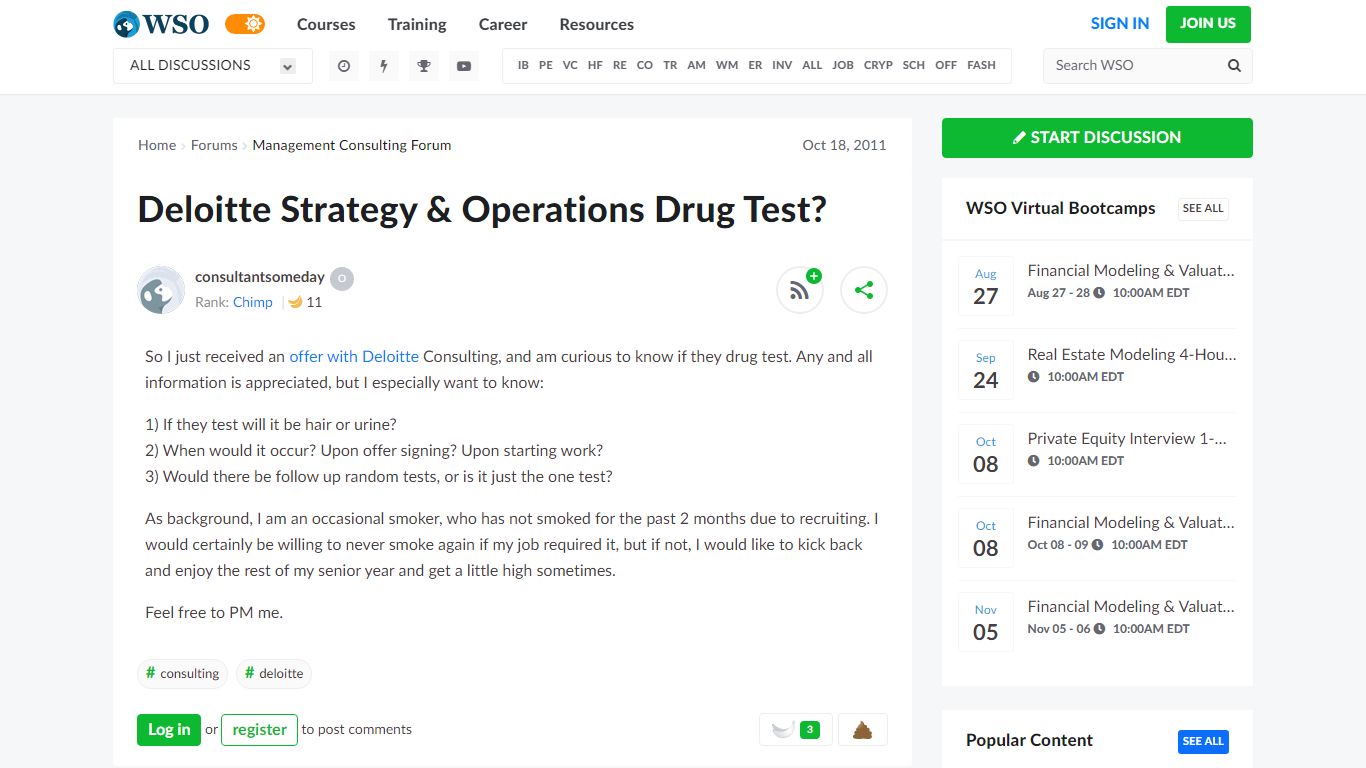Click the SIGN IN link

click(x=1120, y=23)
